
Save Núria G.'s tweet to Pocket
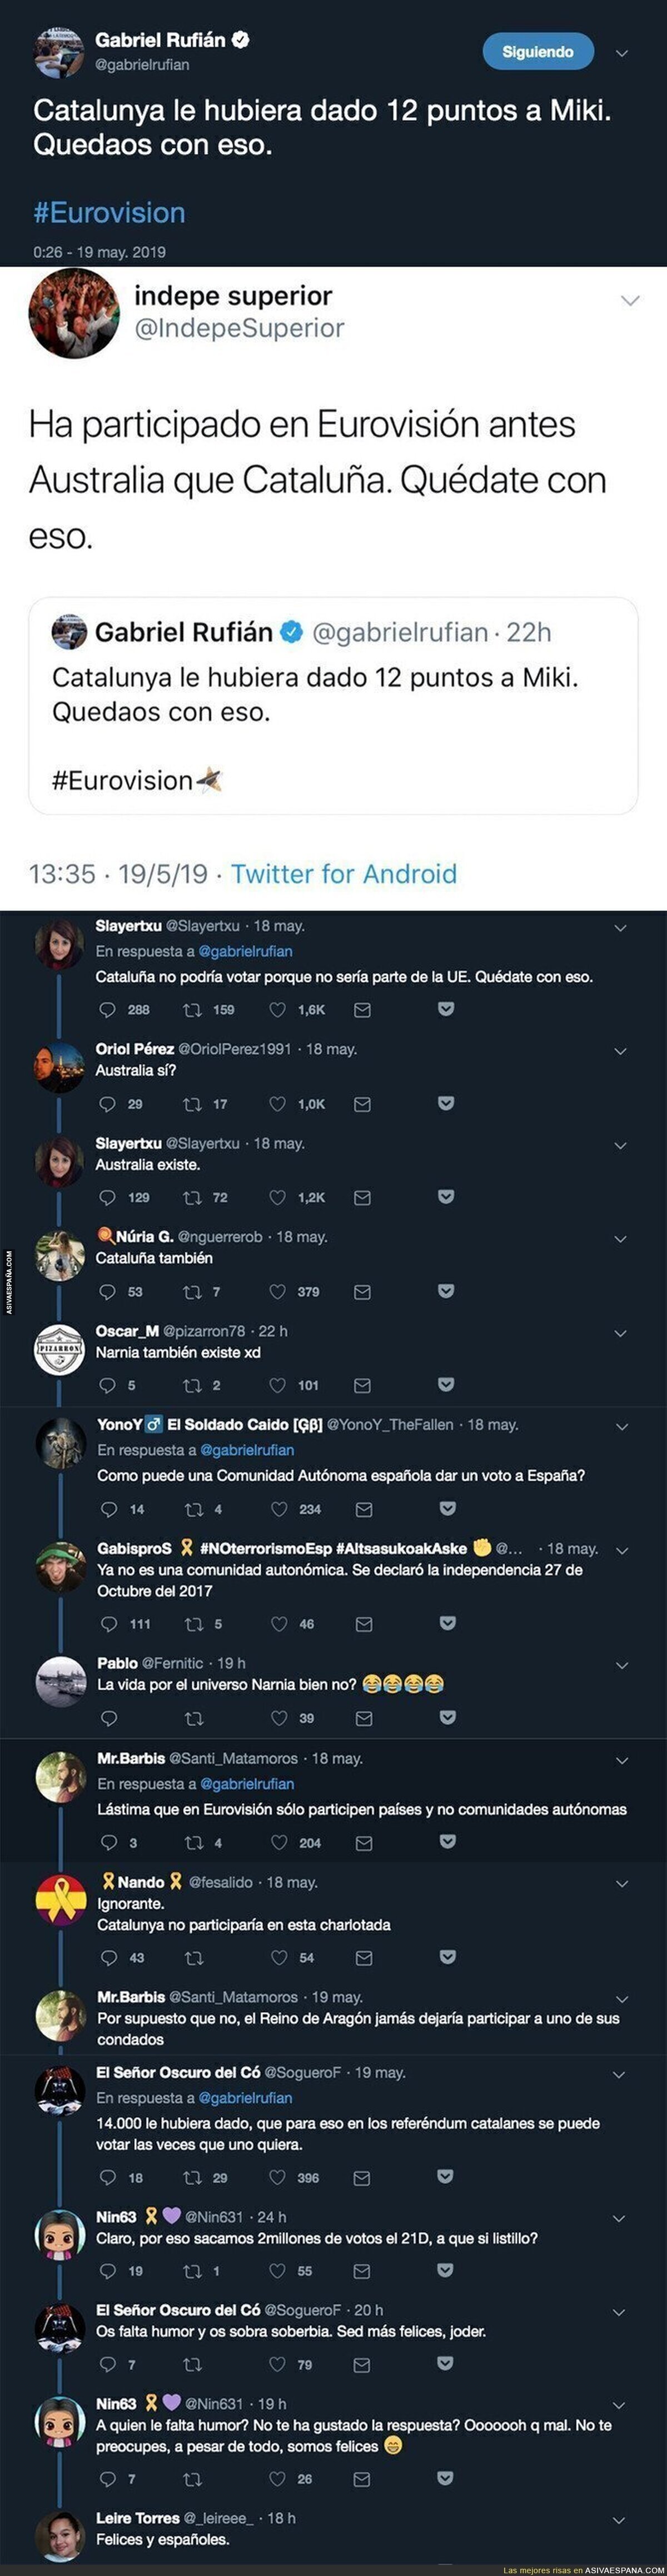pyautogui.click(x=446, y=1291)
